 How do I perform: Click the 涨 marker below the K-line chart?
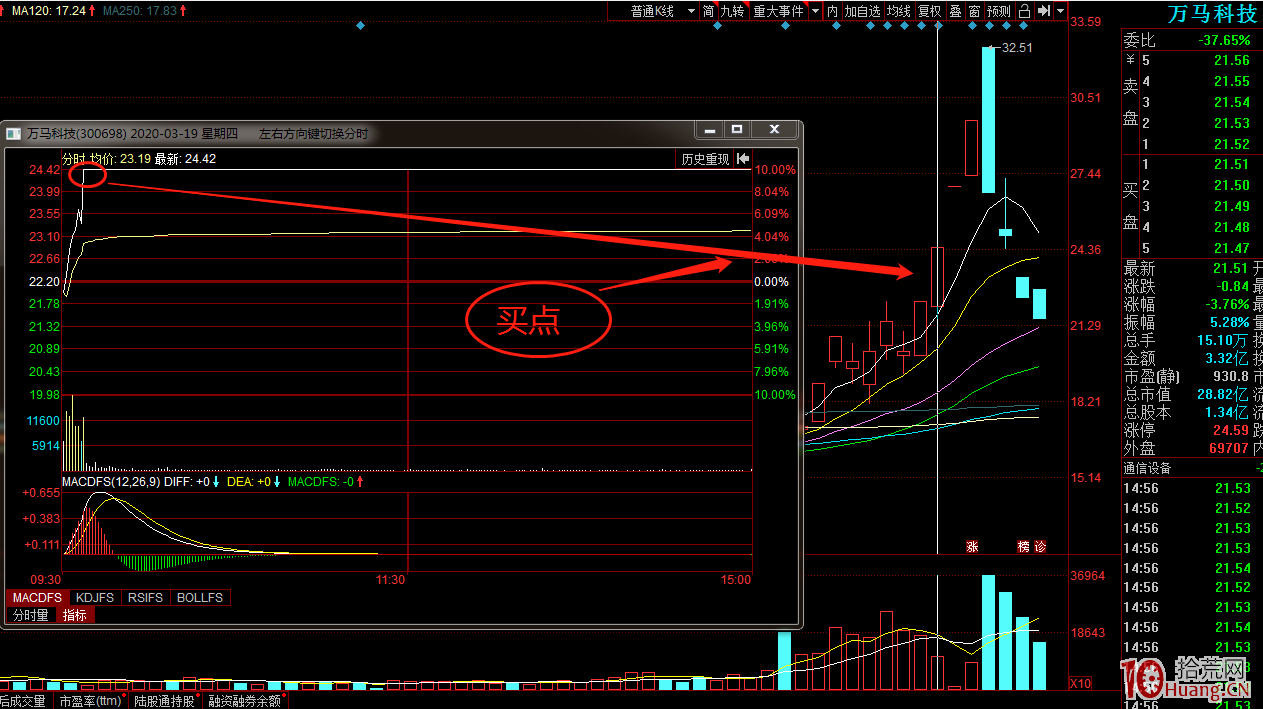971,547
